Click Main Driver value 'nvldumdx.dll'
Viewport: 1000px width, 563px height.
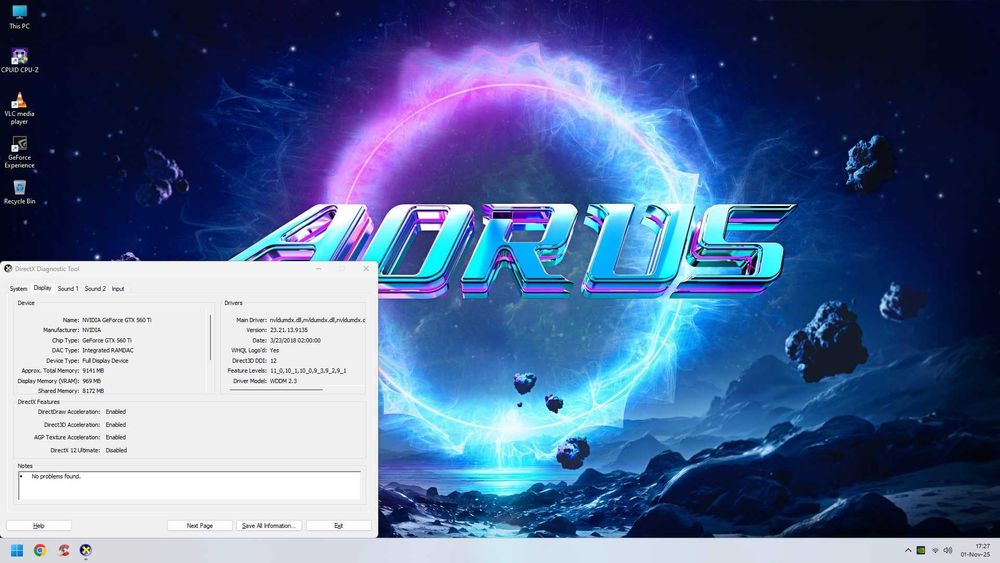318,320
